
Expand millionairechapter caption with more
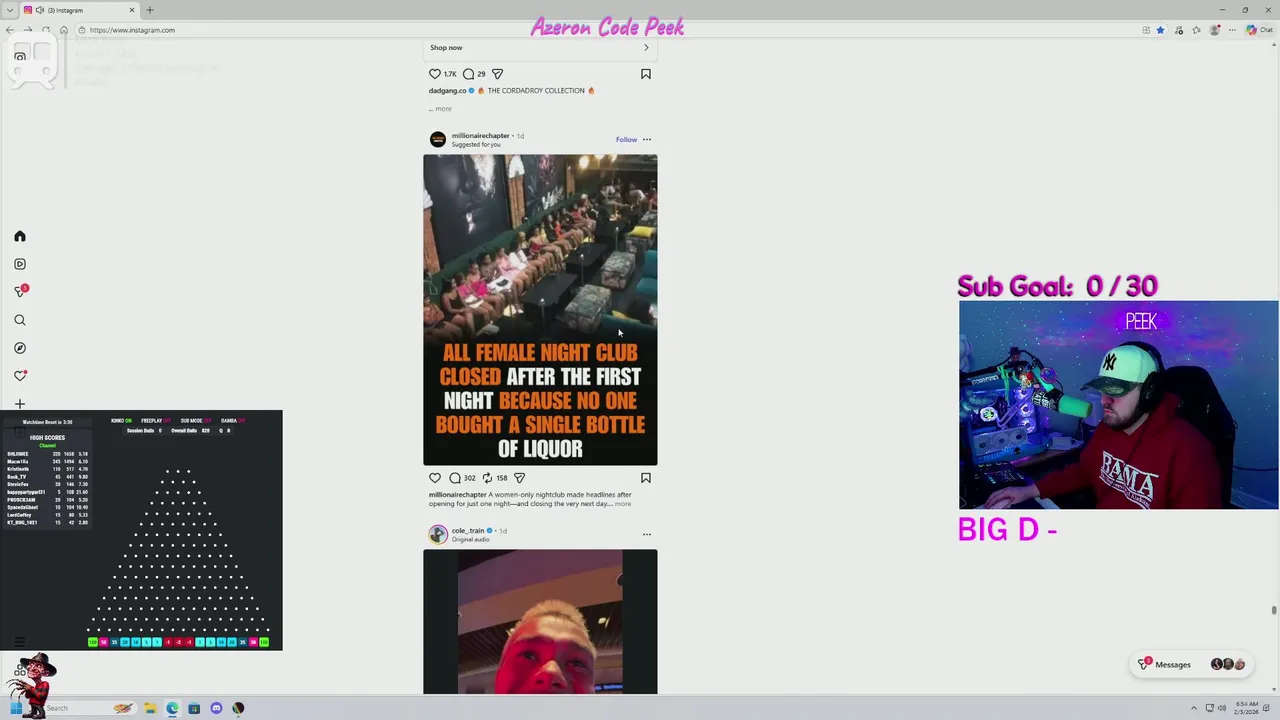pos(623,504)
